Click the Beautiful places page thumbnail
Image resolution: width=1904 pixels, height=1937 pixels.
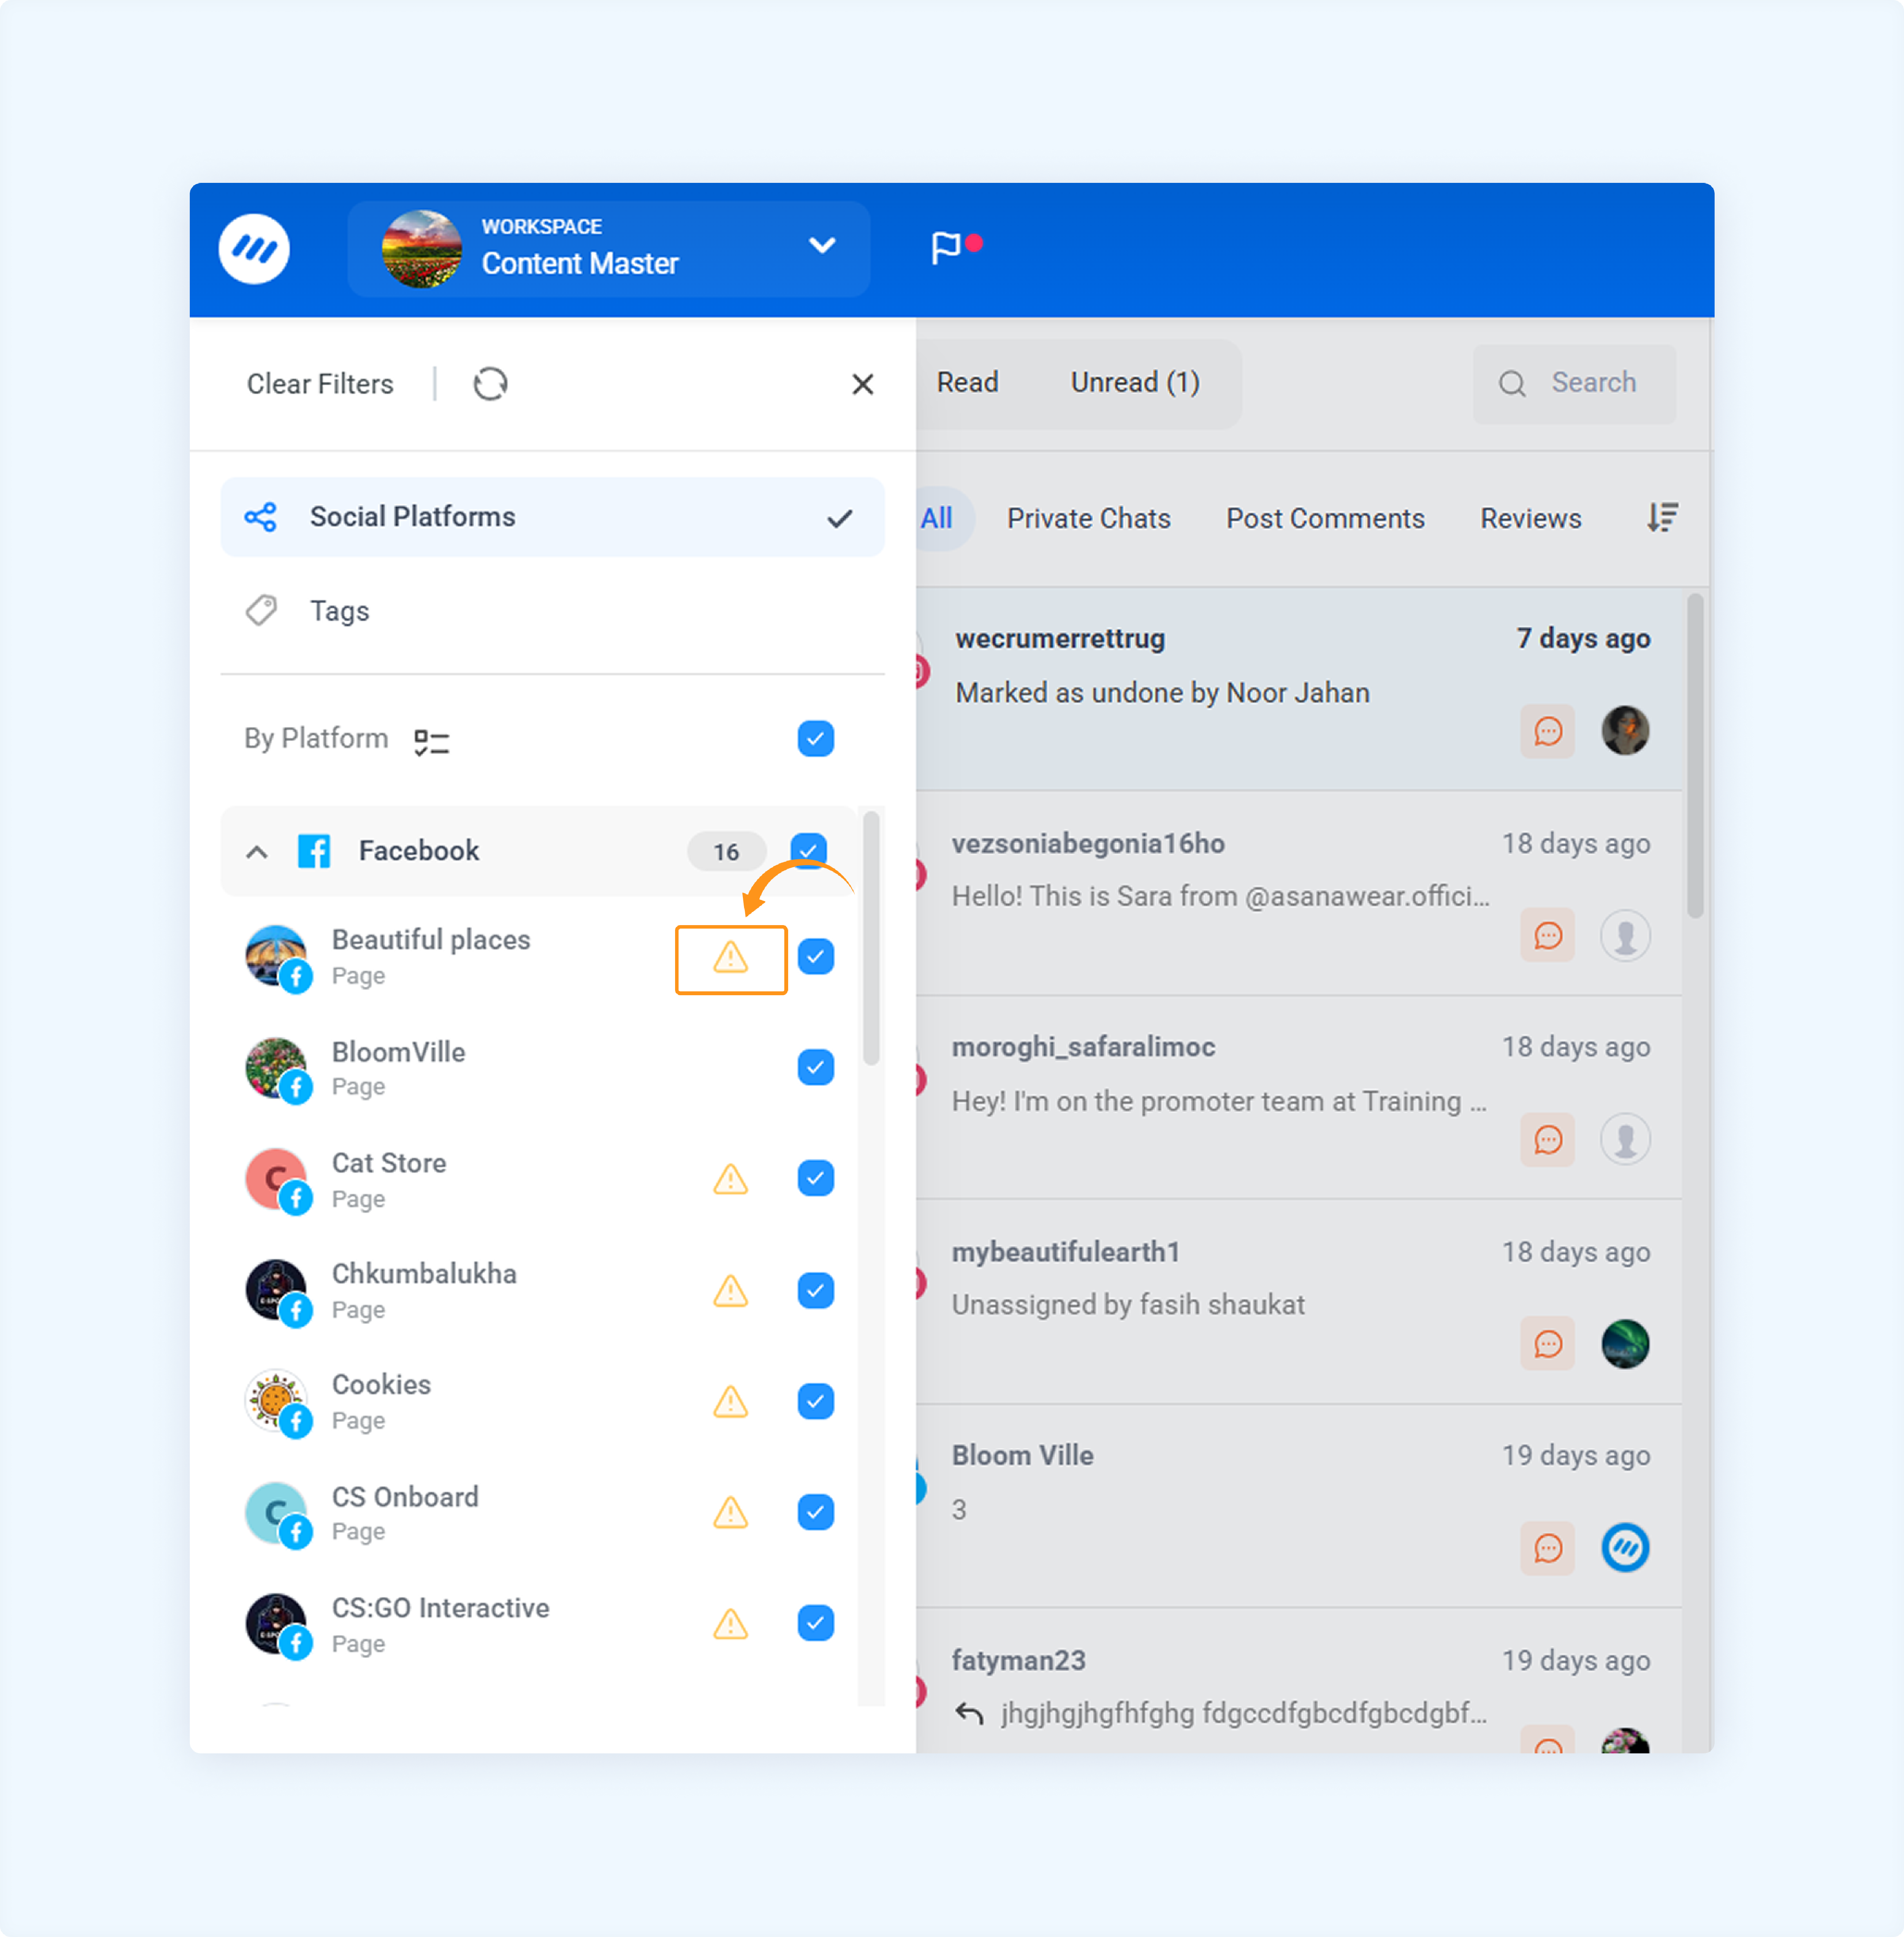click(x=276, y=957)
